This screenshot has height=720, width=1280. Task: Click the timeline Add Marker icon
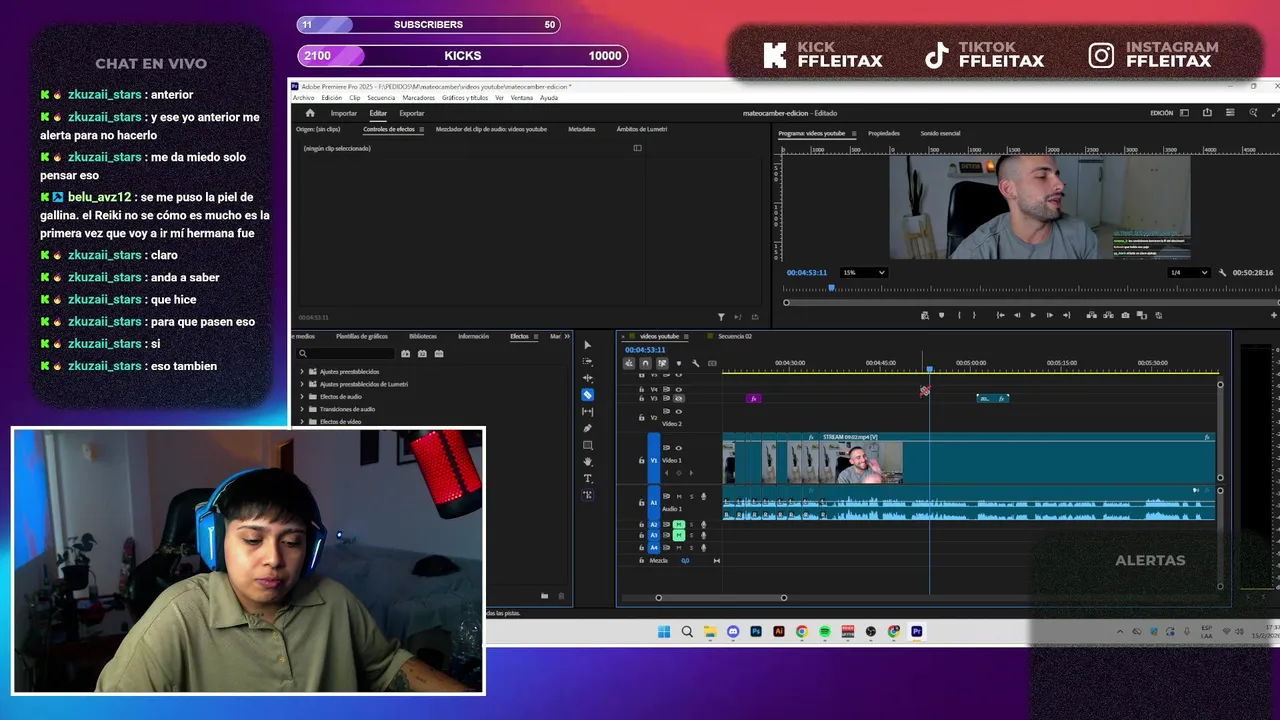[x=679, y=363]
